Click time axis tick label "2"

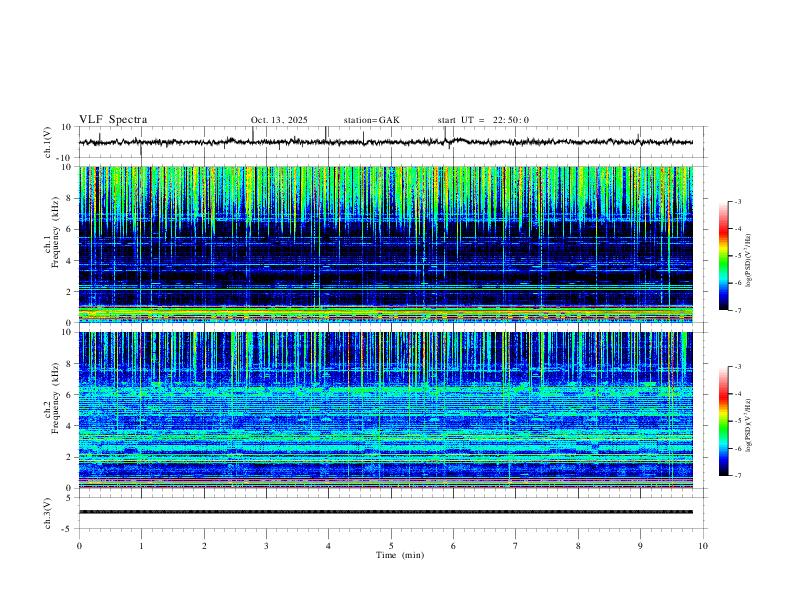click(x=204, y=546)
